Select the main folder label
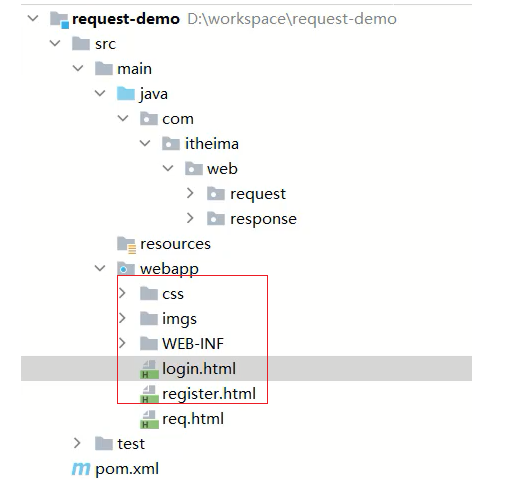 (134, 69)
